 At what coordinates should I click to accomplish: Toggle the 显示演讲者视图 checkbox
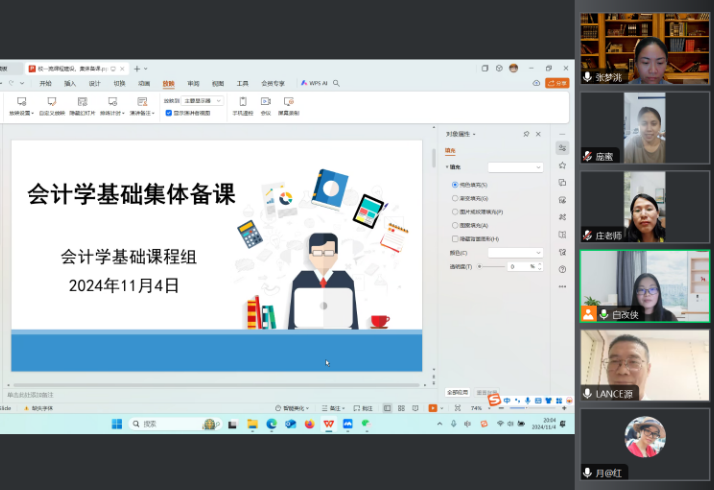pyautogui.click(x=169, y=113)
